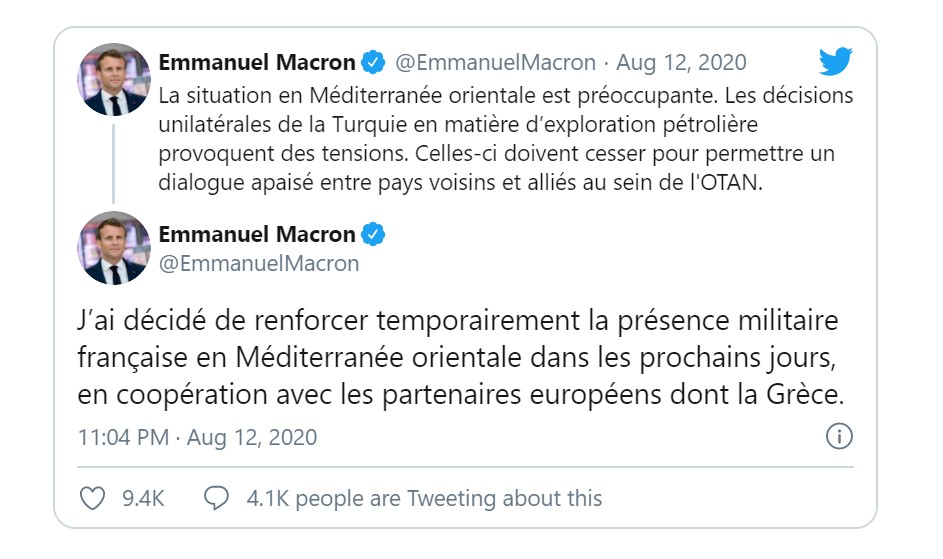Click the 11:04 PM timestamp
Screen dimensions: 943x559
(x=123, y=437)
